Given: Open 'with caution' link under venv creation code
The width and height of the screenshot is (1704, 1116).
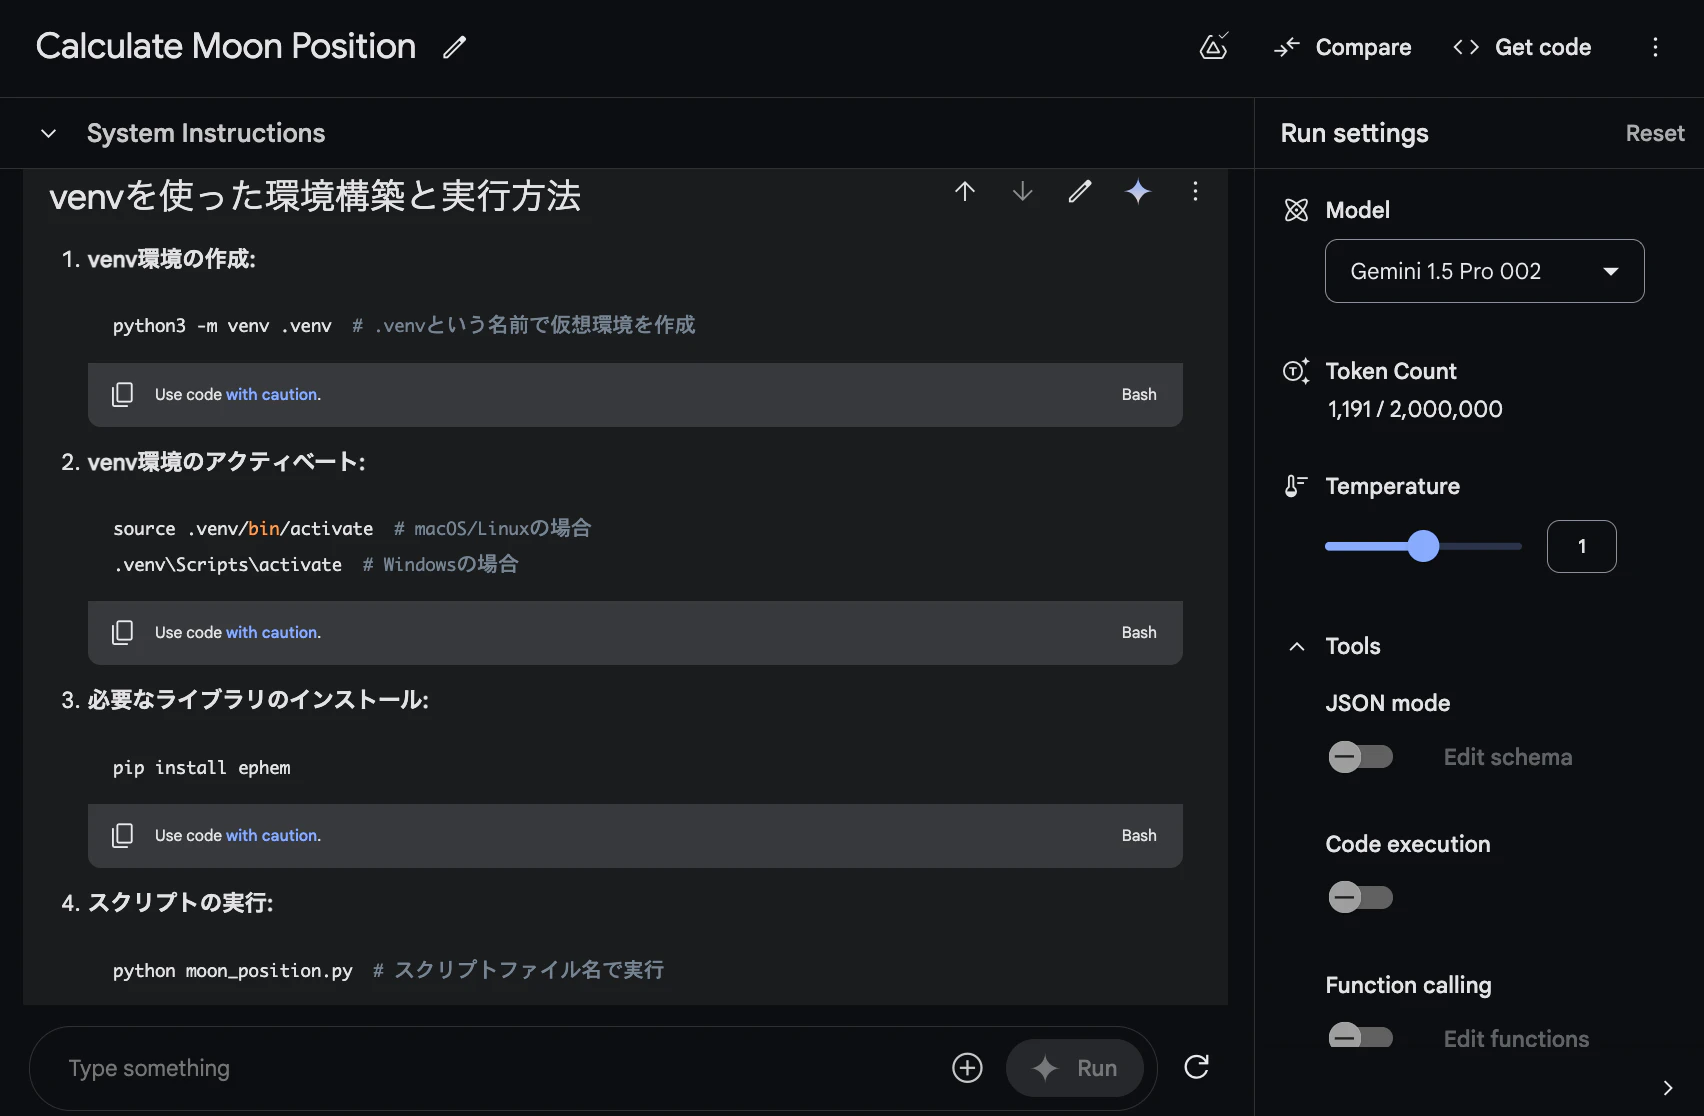Looking at the screenshot, I should (272, 394).
